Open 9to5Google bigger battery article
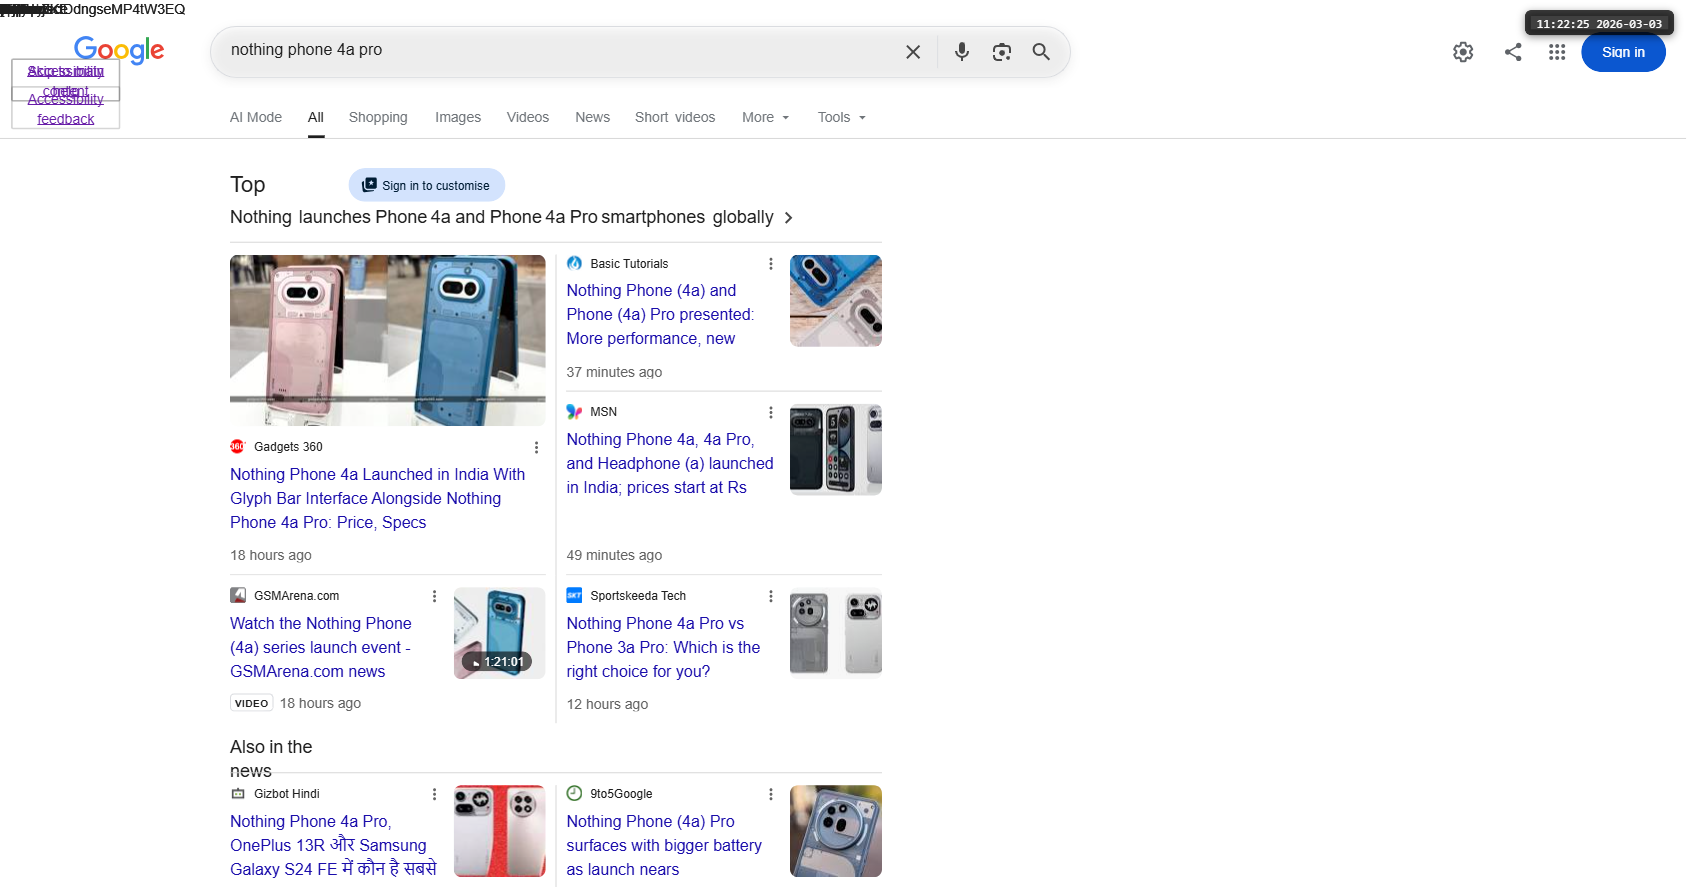The width and height of the screenshot is (1707, 887). [x=665, y=846]
